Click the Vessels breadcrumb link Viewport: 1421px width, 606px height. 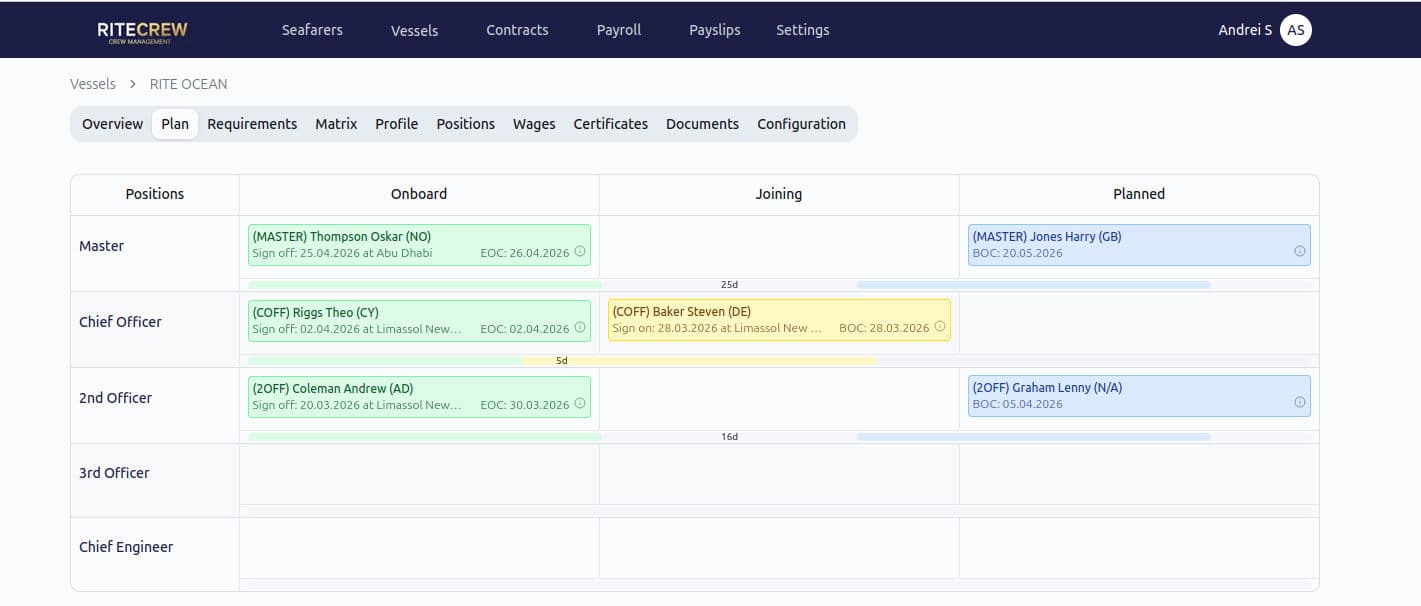(93, 84)
